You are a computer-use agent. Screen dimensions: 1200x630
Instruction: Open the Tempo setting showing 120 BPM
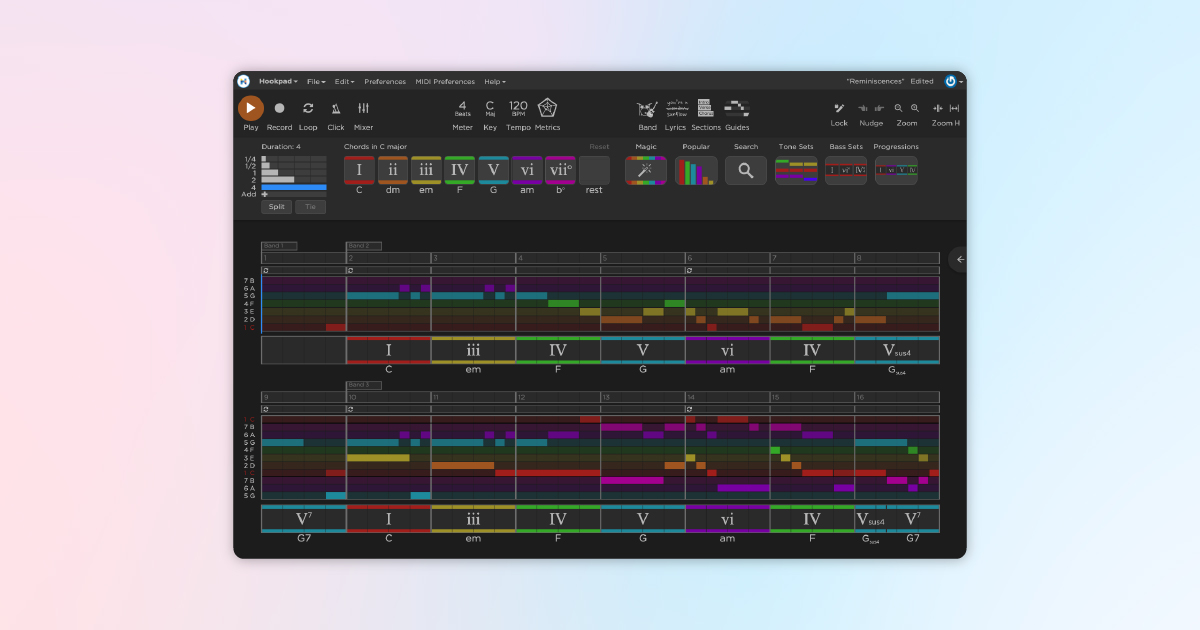[x=518, y=108]
